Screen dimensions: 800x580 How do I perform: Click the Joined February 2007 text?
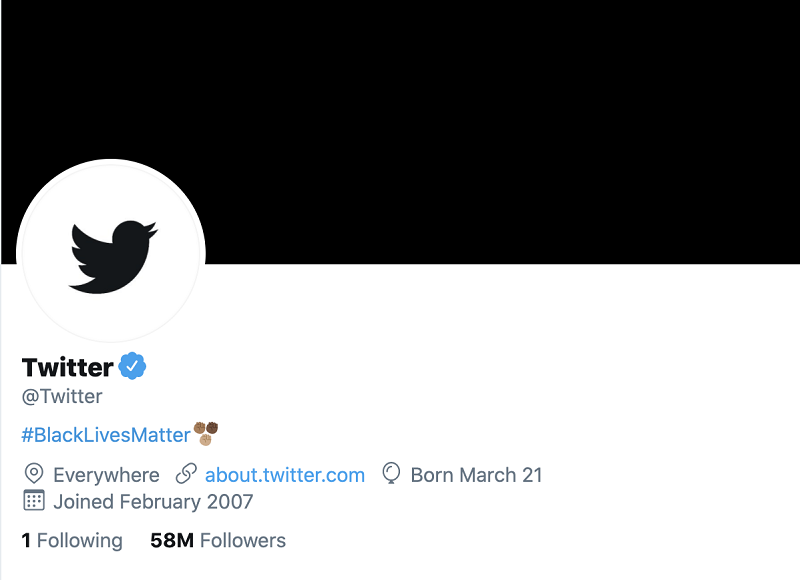pyautogui.click(x=153, y=501)
